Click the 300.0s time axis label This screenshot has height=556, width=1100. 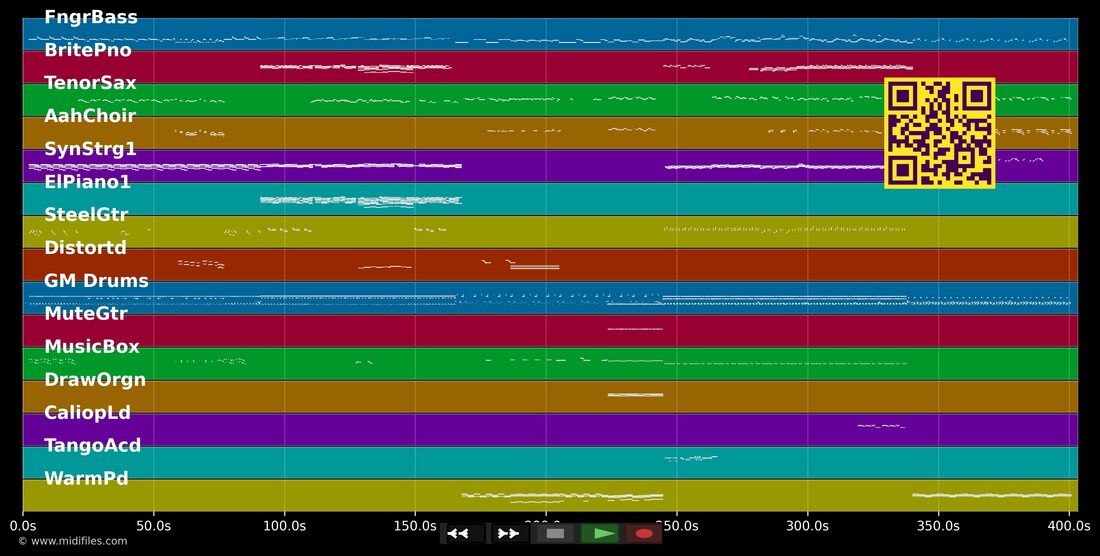807,525
